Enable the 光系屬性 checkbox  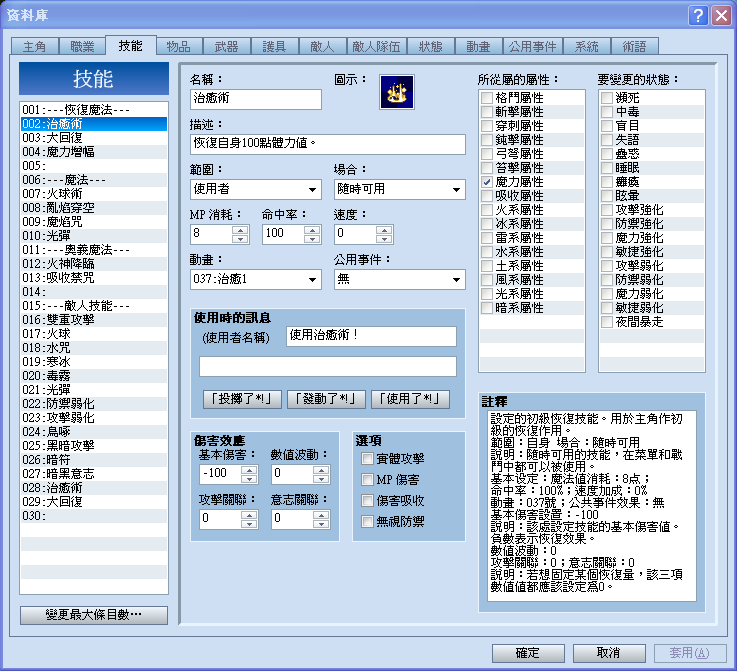pyautogui.click(x=487, y=294)
